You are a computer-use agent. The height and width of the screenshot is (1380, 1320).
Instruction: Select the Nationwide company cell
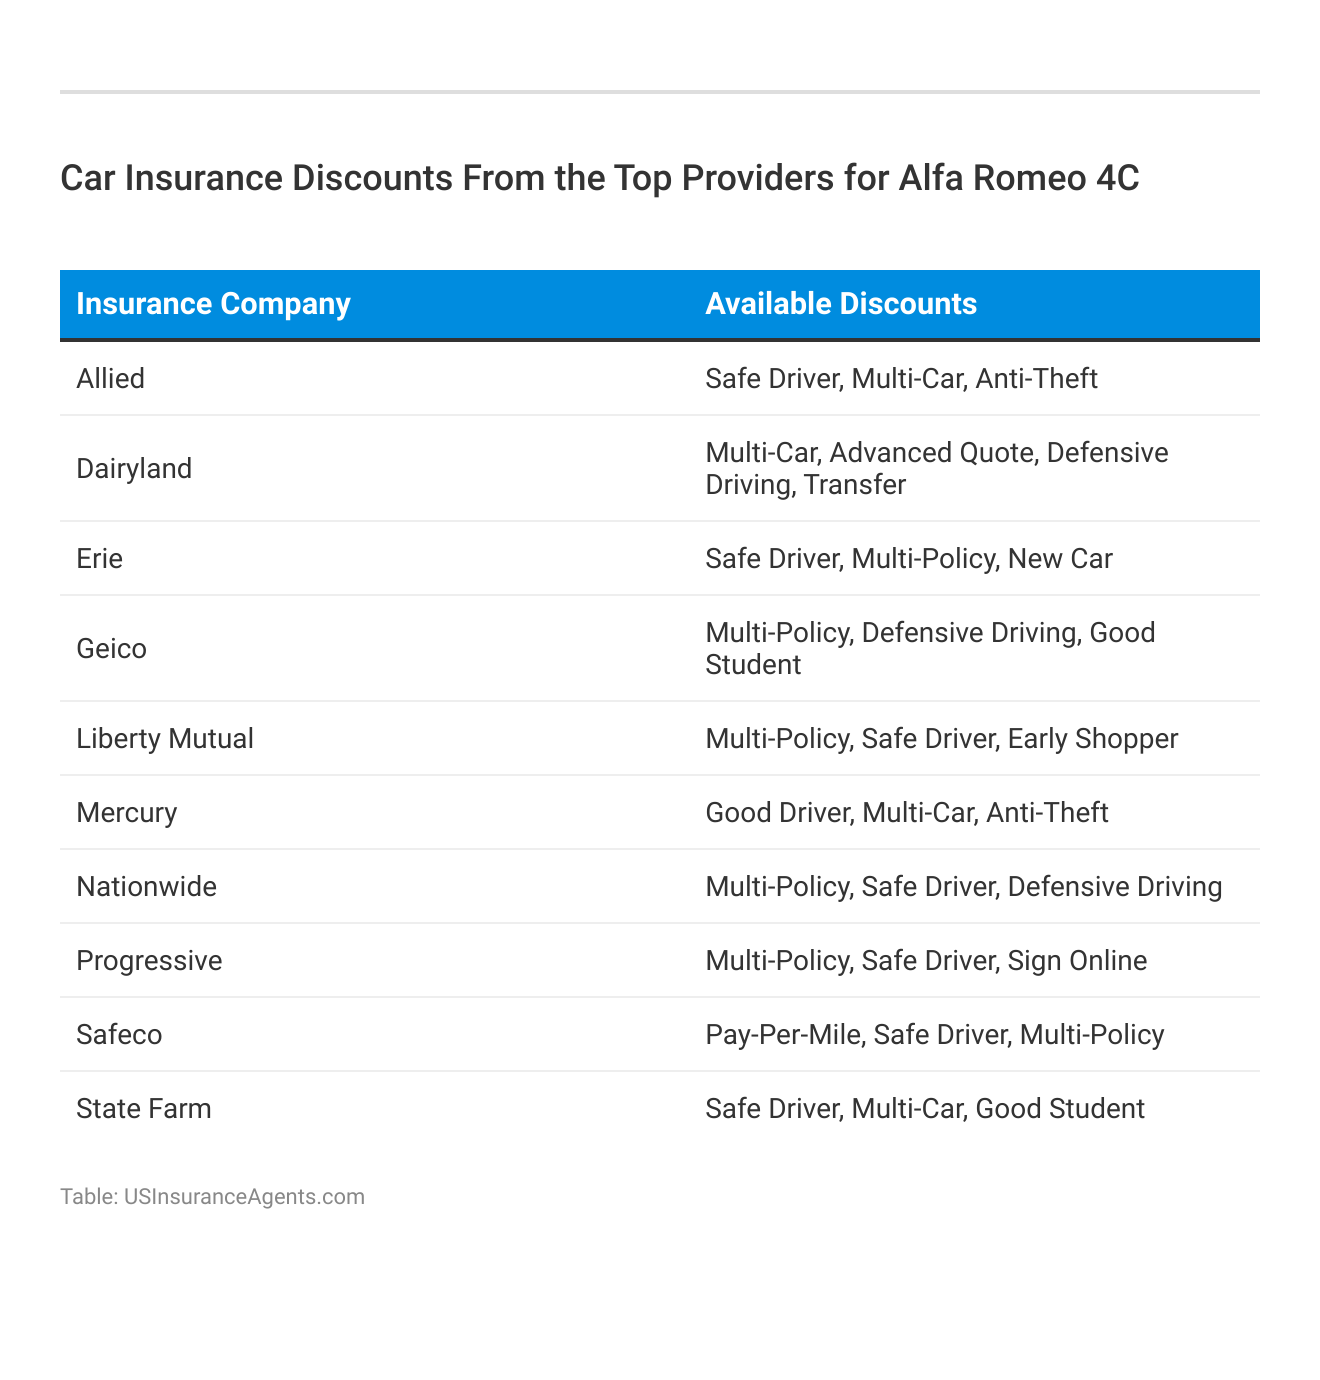pos(147,887)
